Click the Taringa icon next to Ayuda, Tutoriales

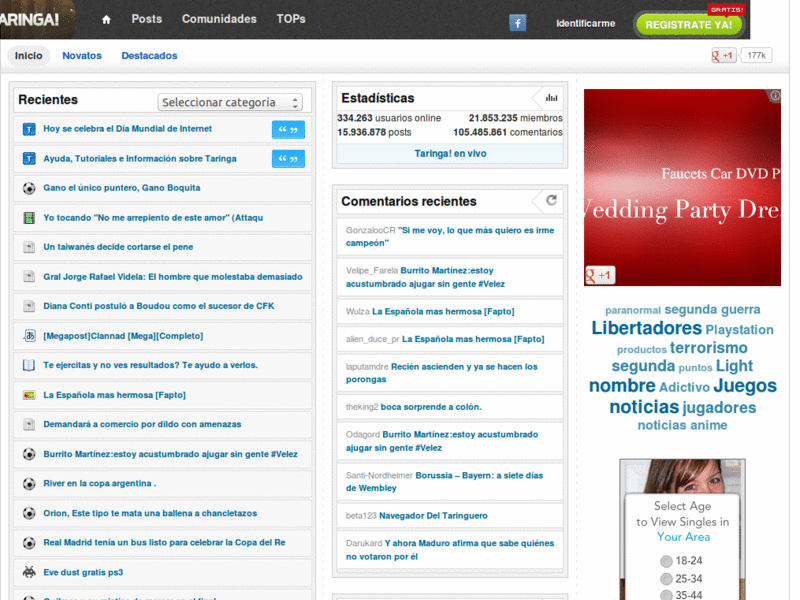tap(29, 159)
